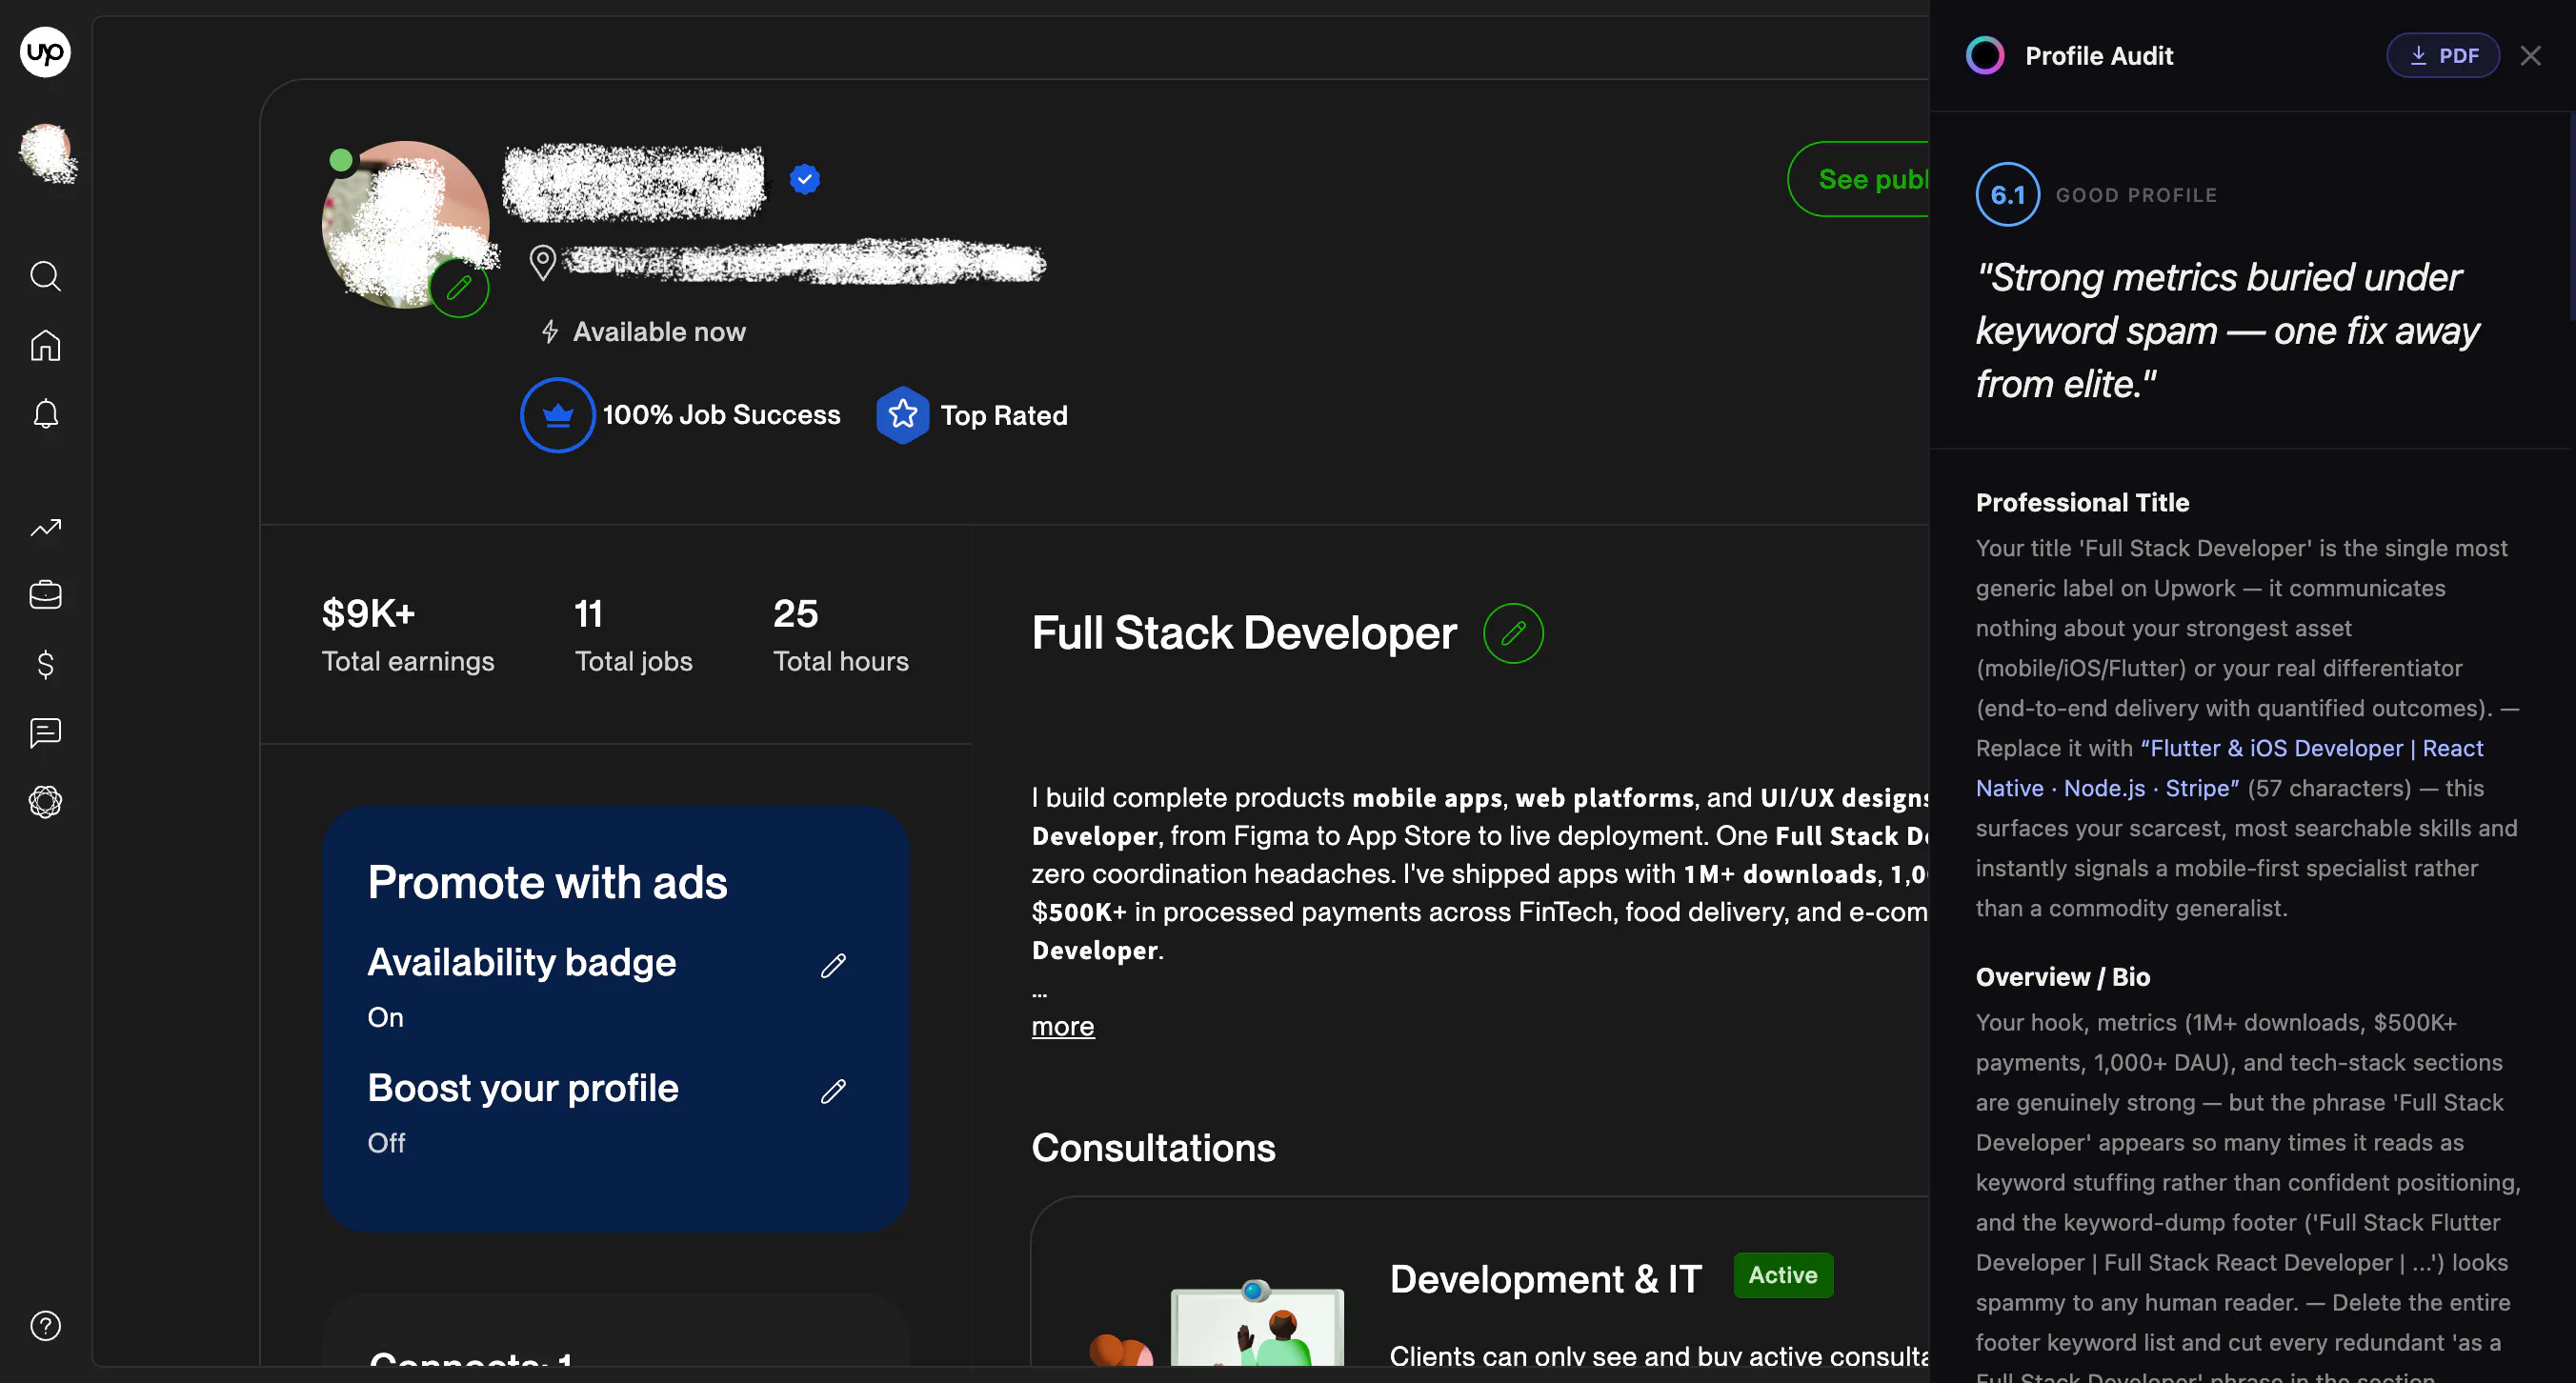Click the Profile Audit panel title

(2099, 56)
